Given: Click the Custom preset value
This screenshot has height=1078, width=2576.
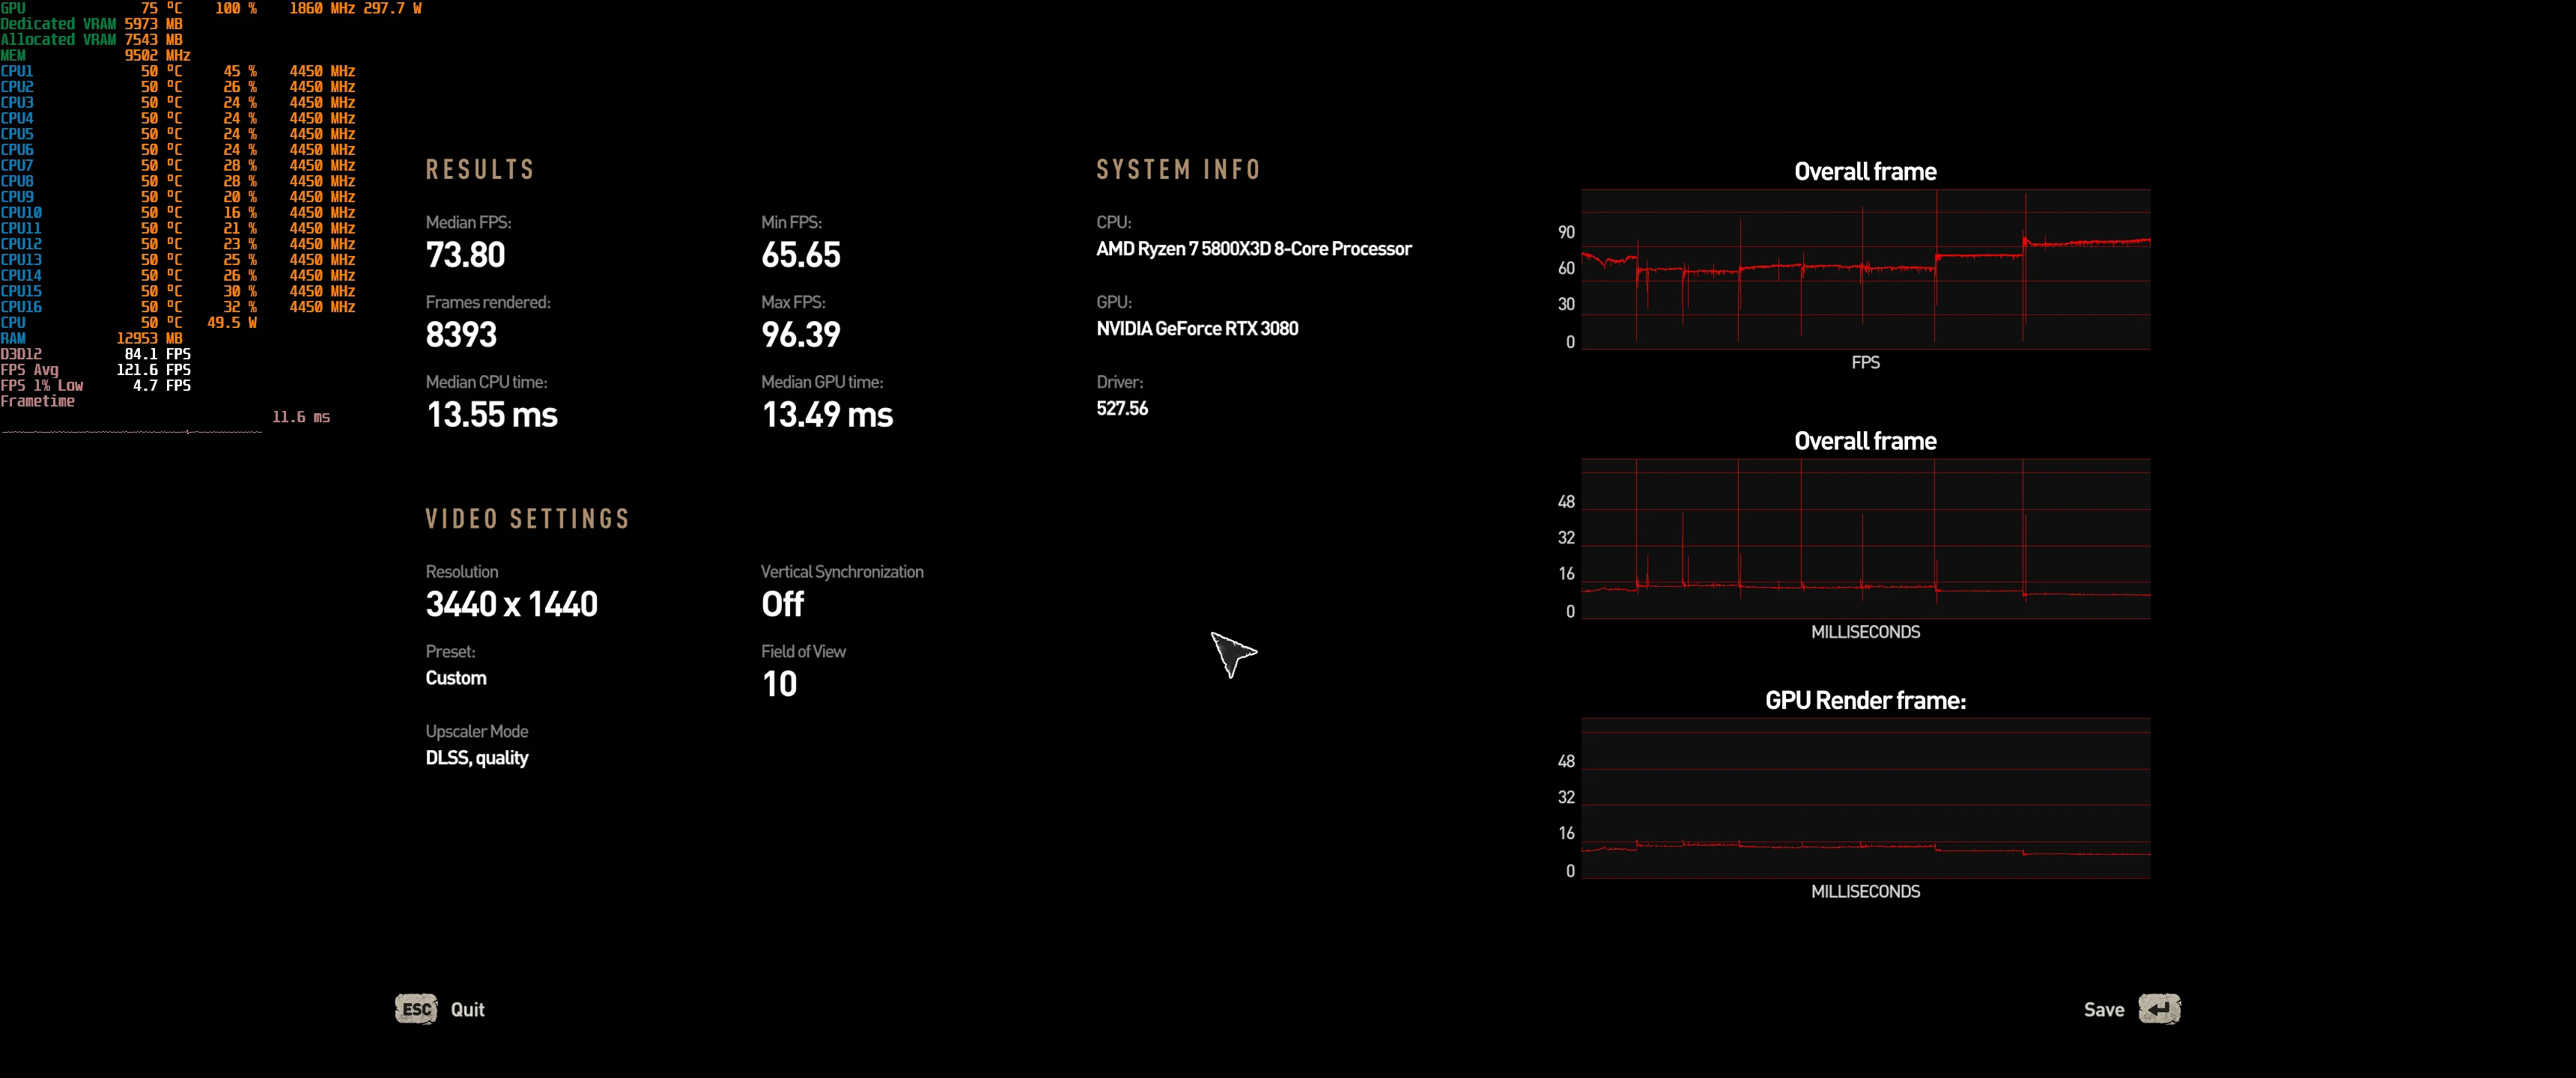Looking at the screenshot, I should click(x=456, y=678).
